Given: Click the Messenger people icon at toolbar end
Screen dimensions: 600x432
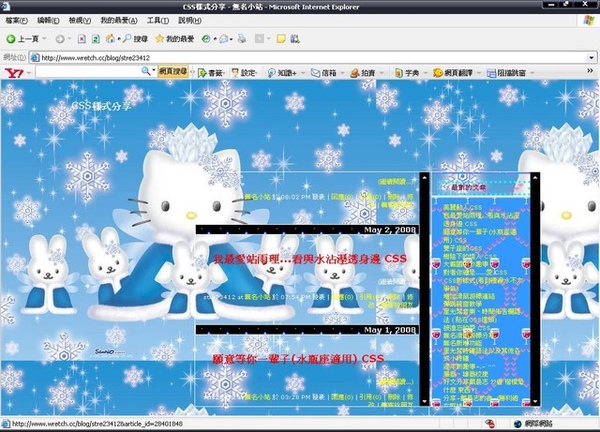Looking at the screenshot, I should click(x=295, y=39).
